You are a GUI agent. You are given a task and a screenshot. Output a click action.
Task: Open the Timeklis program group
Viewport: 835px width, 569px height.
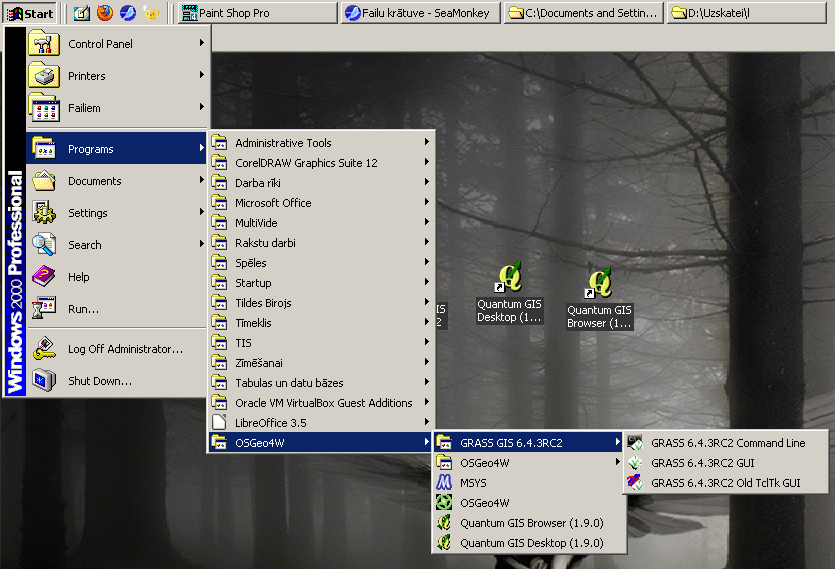pyautogui.click(x=321, y=323)
